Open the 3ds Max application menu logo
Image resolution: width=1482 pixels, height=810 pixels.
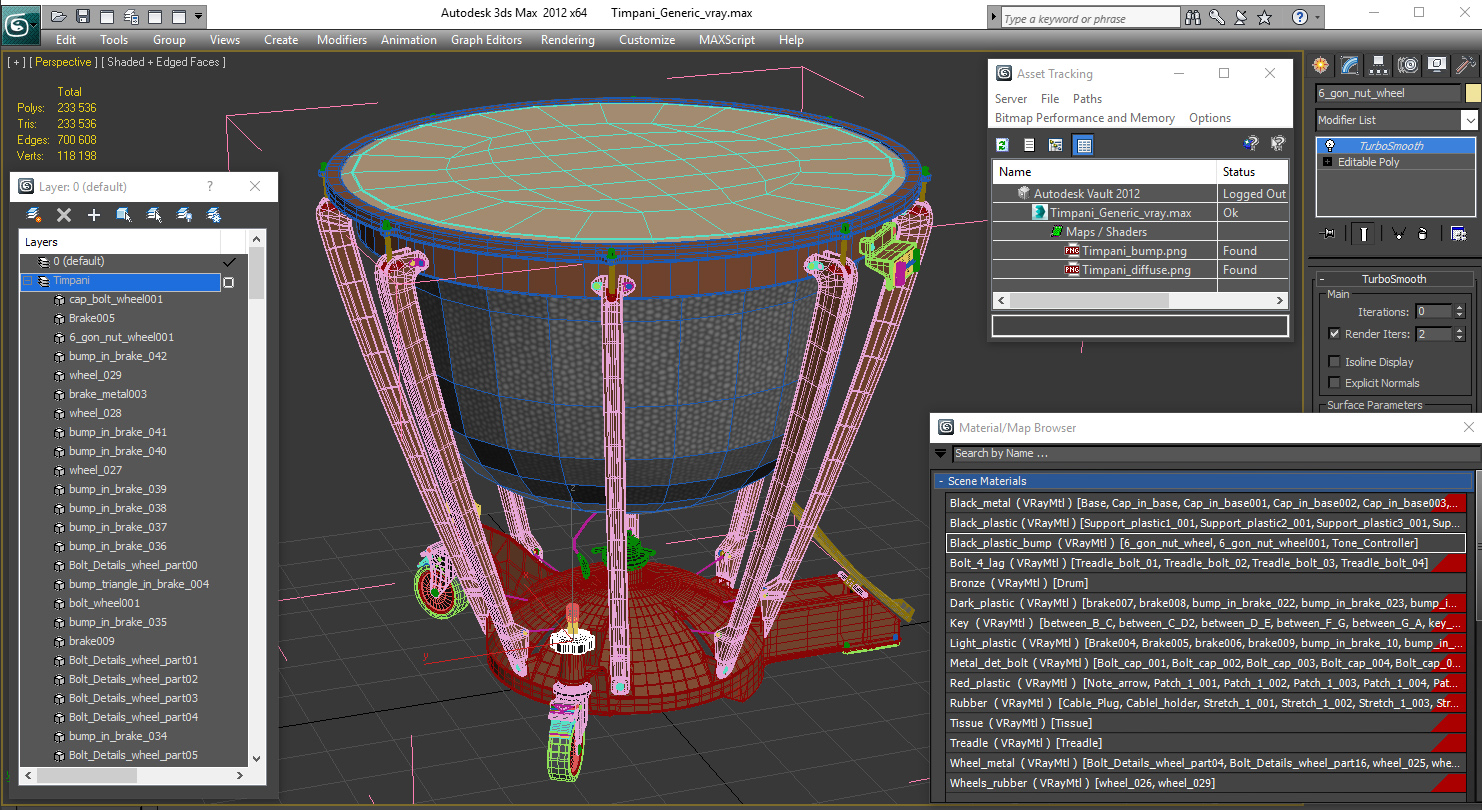21,24
